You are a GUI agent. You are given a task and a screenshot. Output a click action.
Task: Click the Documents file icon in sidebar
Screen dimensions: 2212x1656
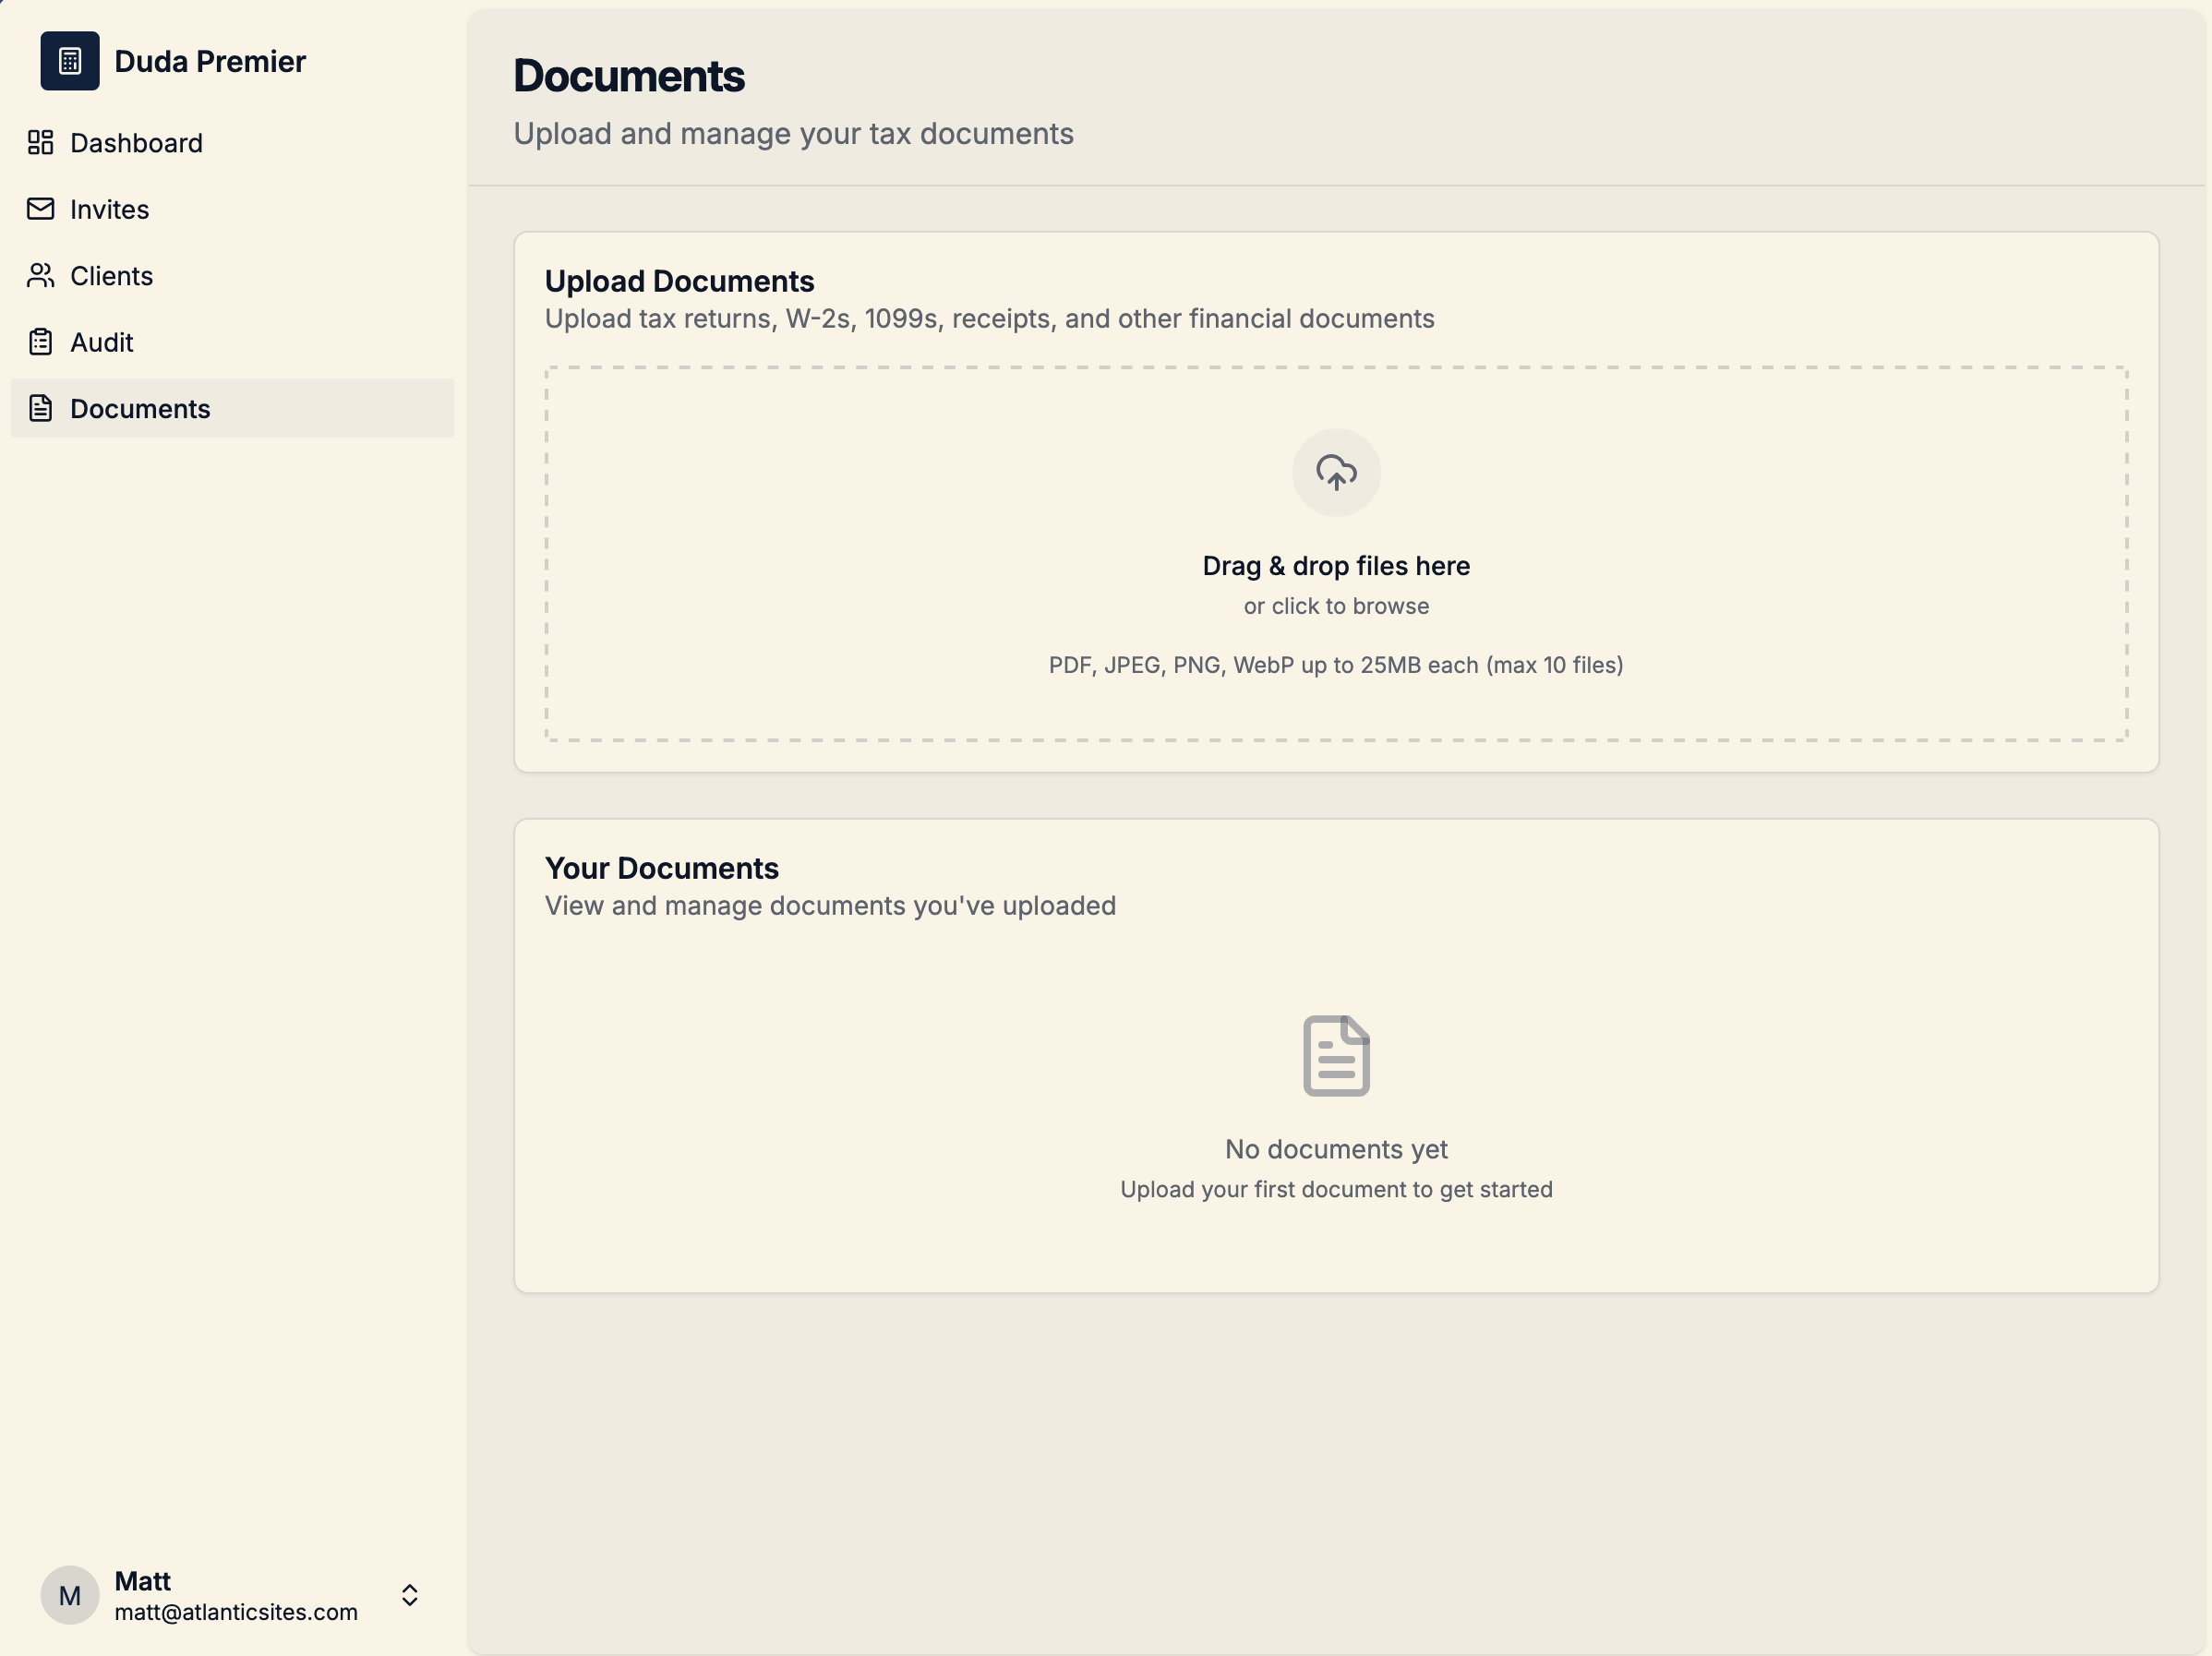(x=40, y=409)
